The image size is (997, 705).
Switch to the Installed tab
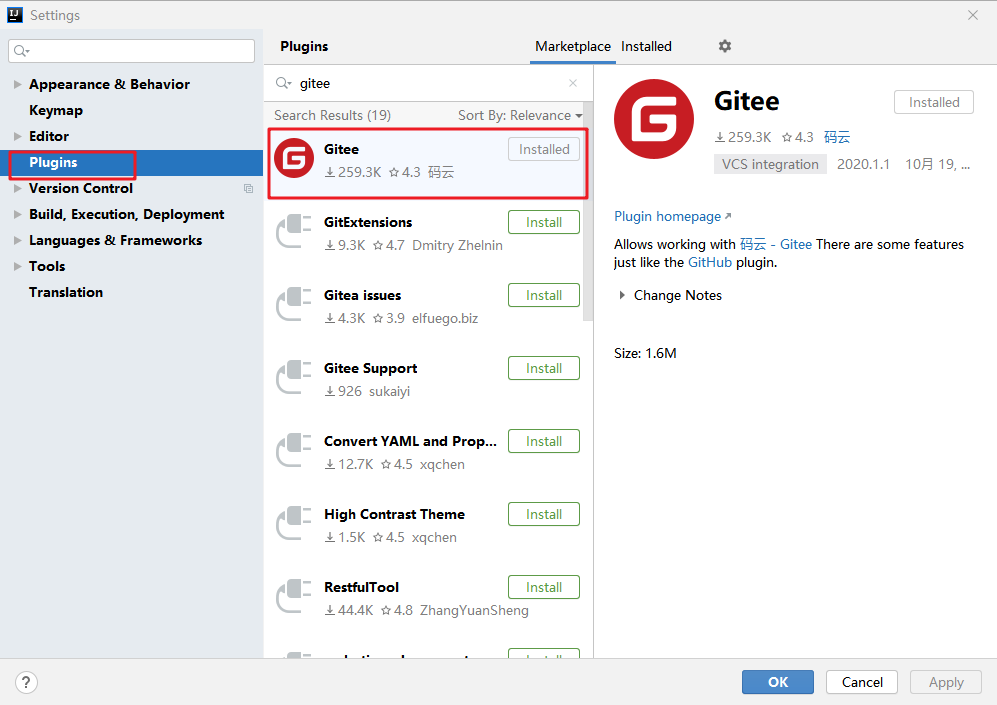click(x=646, y=46)
